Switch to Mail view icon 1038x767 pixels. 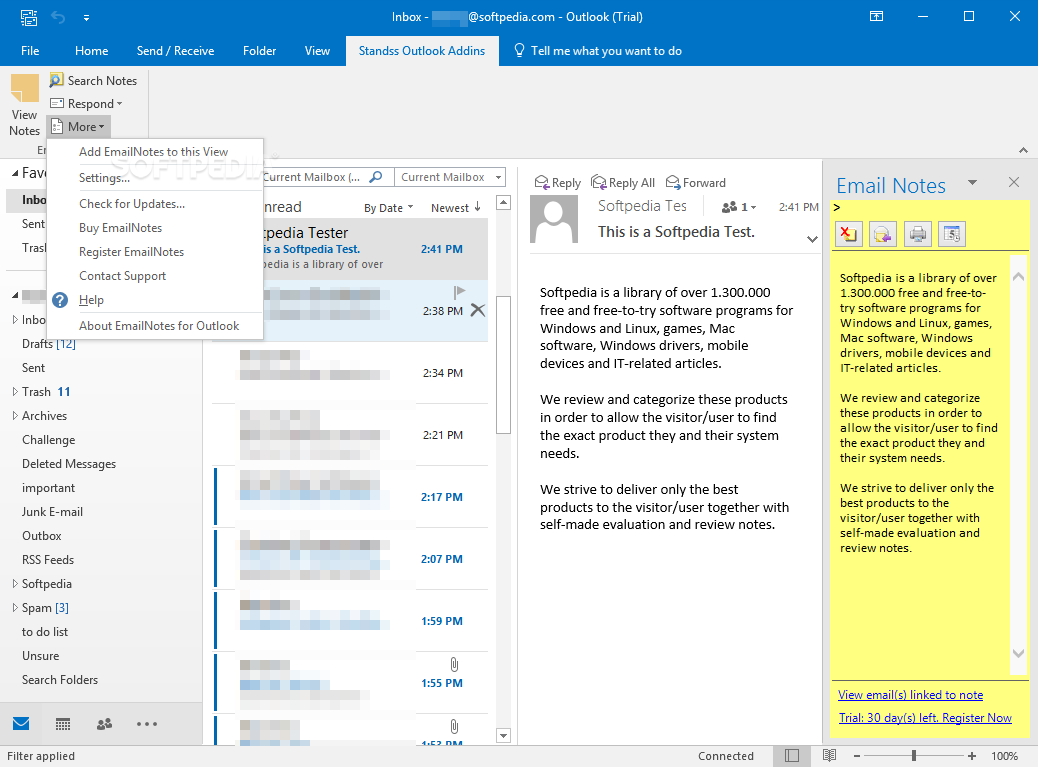point(21,723)
